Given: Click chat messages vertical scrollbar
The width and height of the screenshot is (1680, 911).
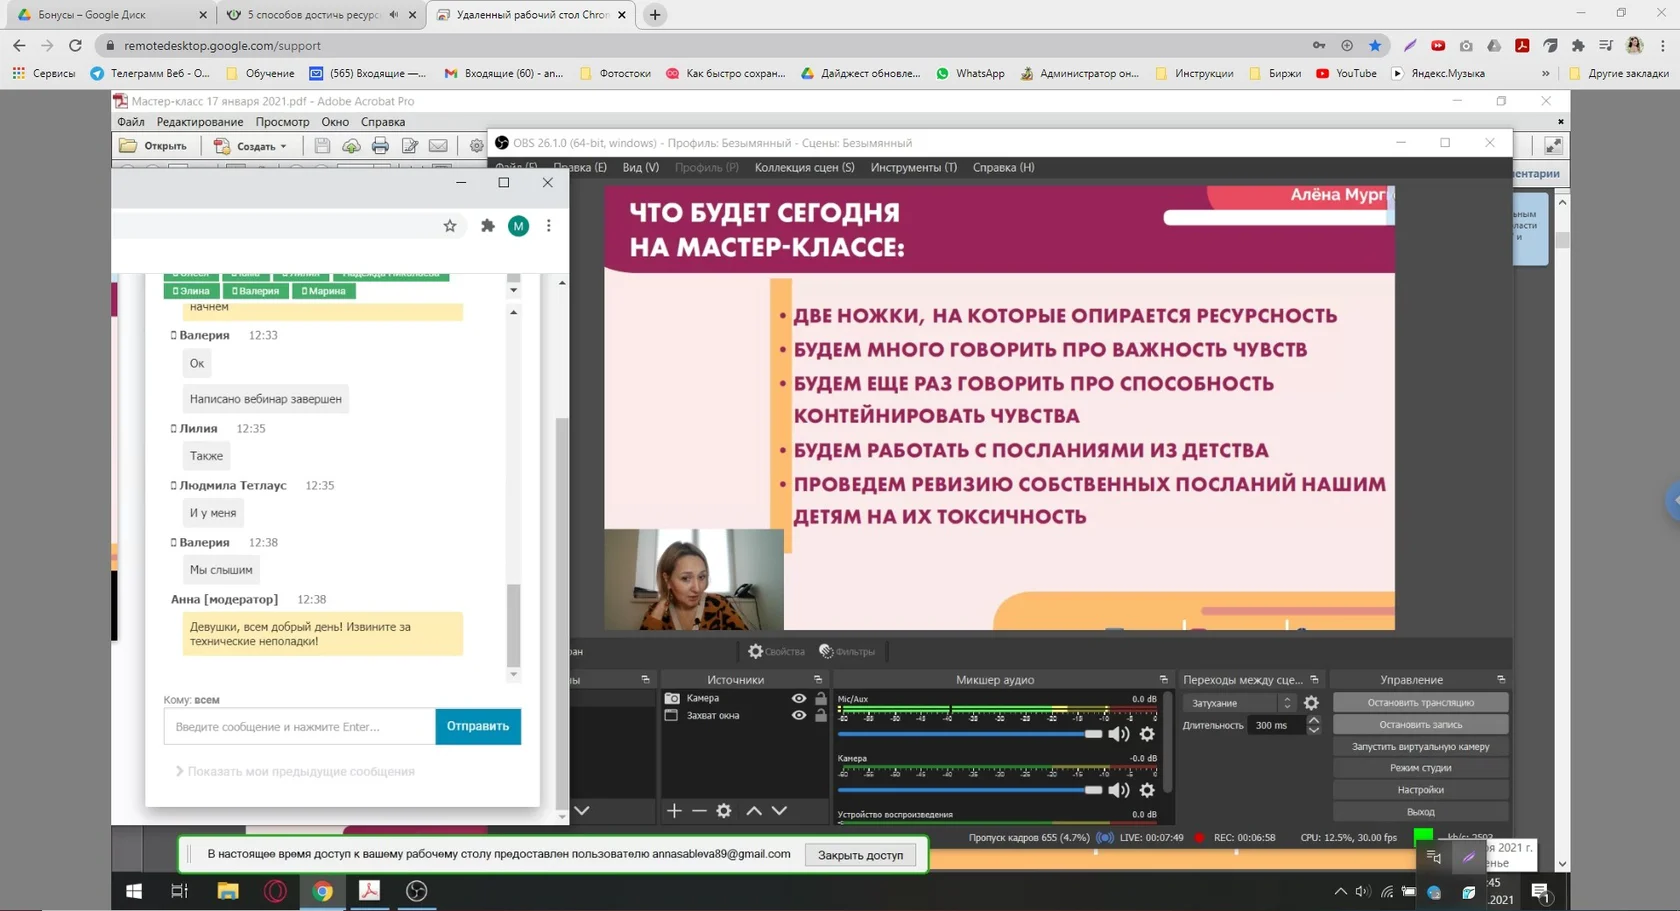Looking at the screenshot, I should [514, 625].
